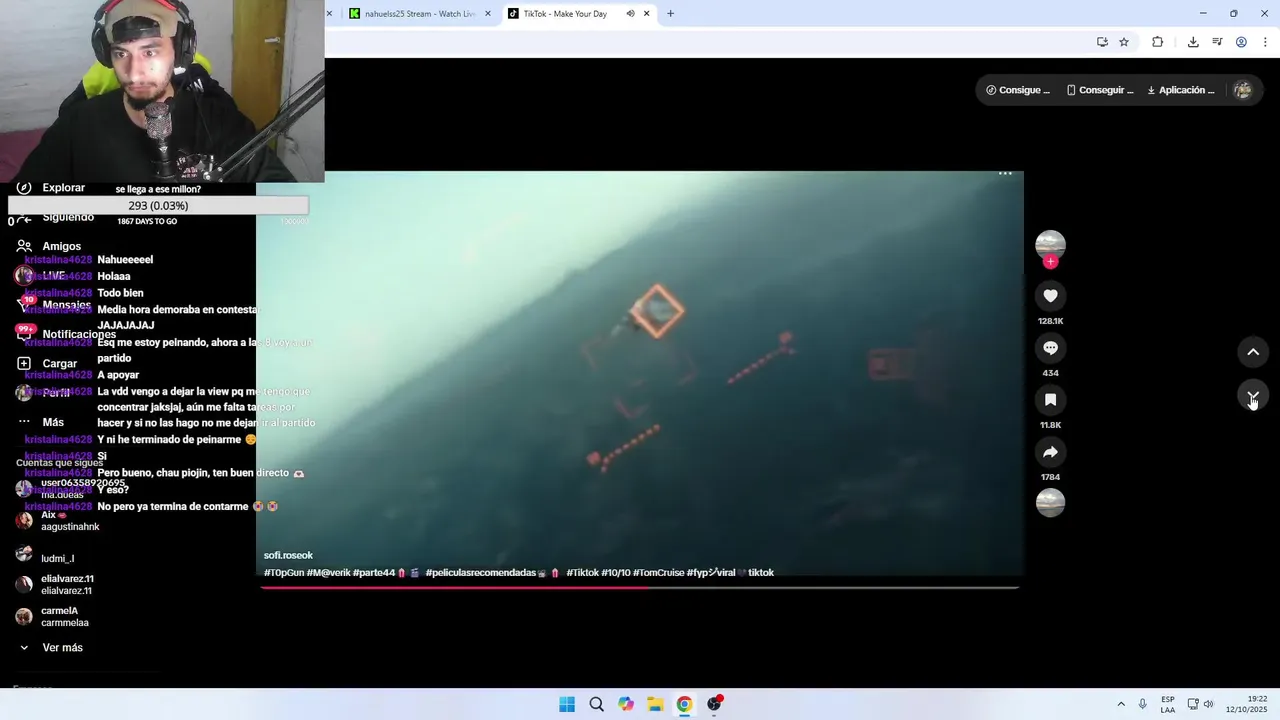Open Chrome extensions puzzle icon
This screenshot has width=1280, height=720.
pyautogui.click(x=1158, y=42)
